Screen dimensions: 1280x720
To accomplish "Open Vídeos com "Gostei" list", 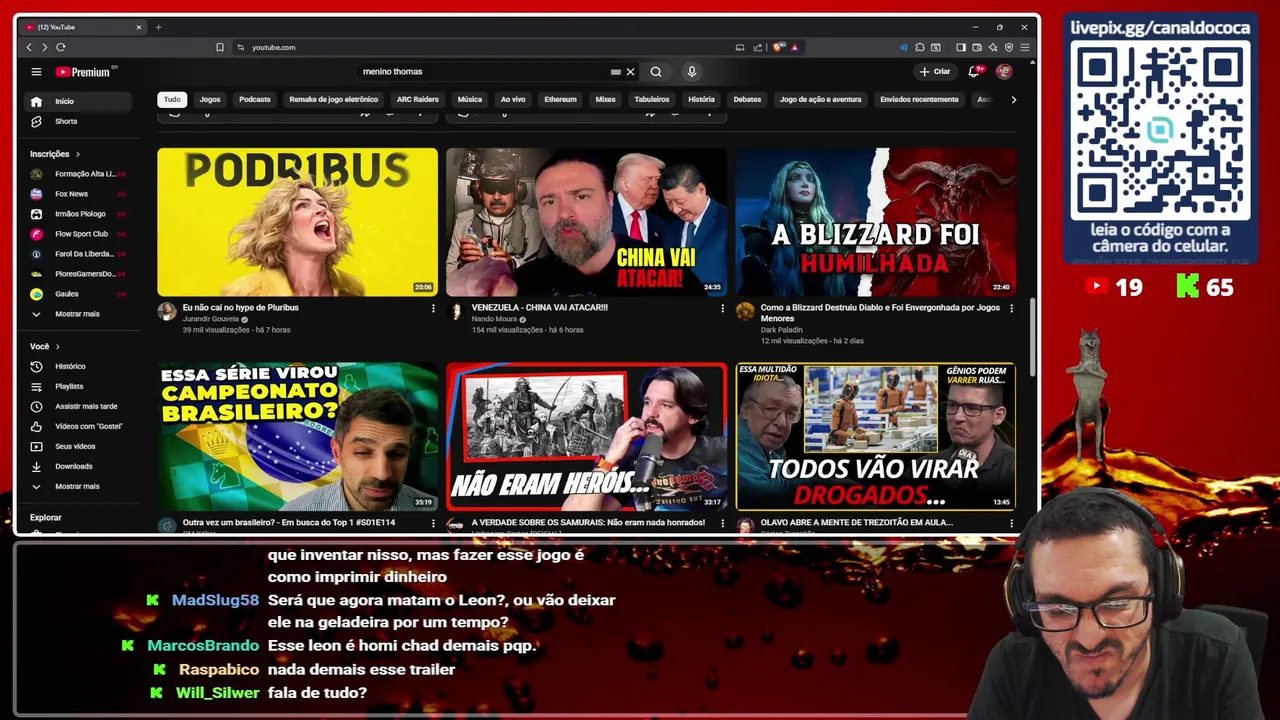I will point(78,426).
